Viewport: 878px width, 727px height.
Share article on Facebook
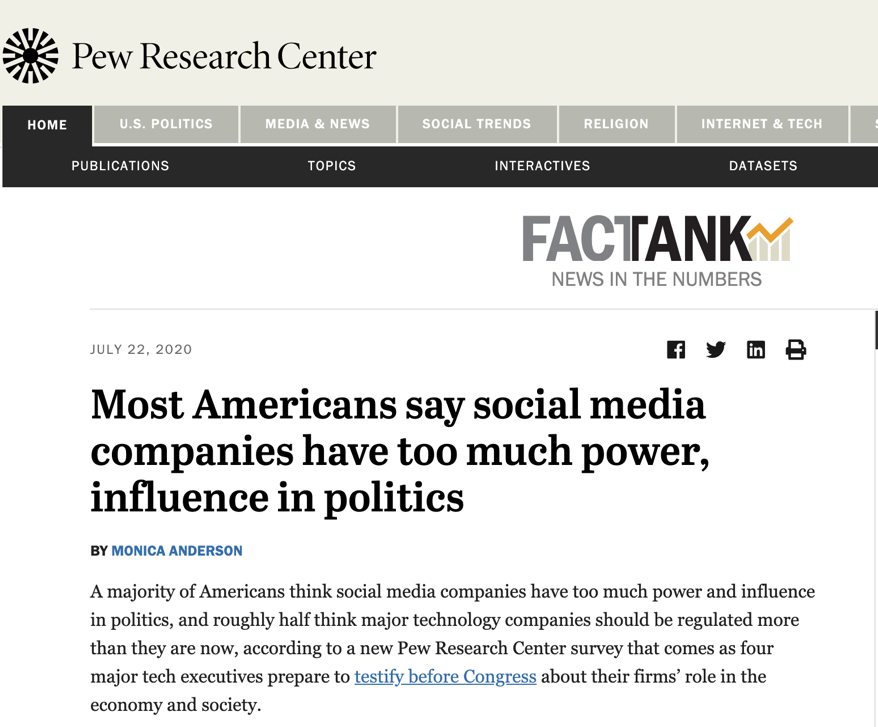(x=676, y=349)
